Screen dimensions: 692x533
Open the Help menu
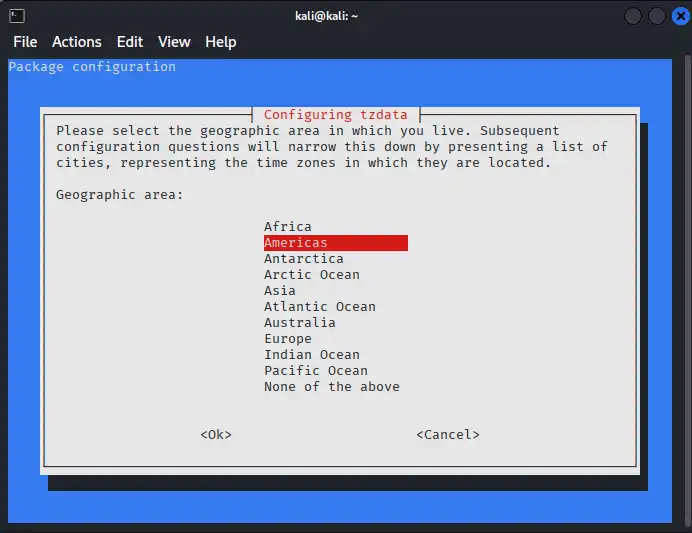click(x=221, y=42)
